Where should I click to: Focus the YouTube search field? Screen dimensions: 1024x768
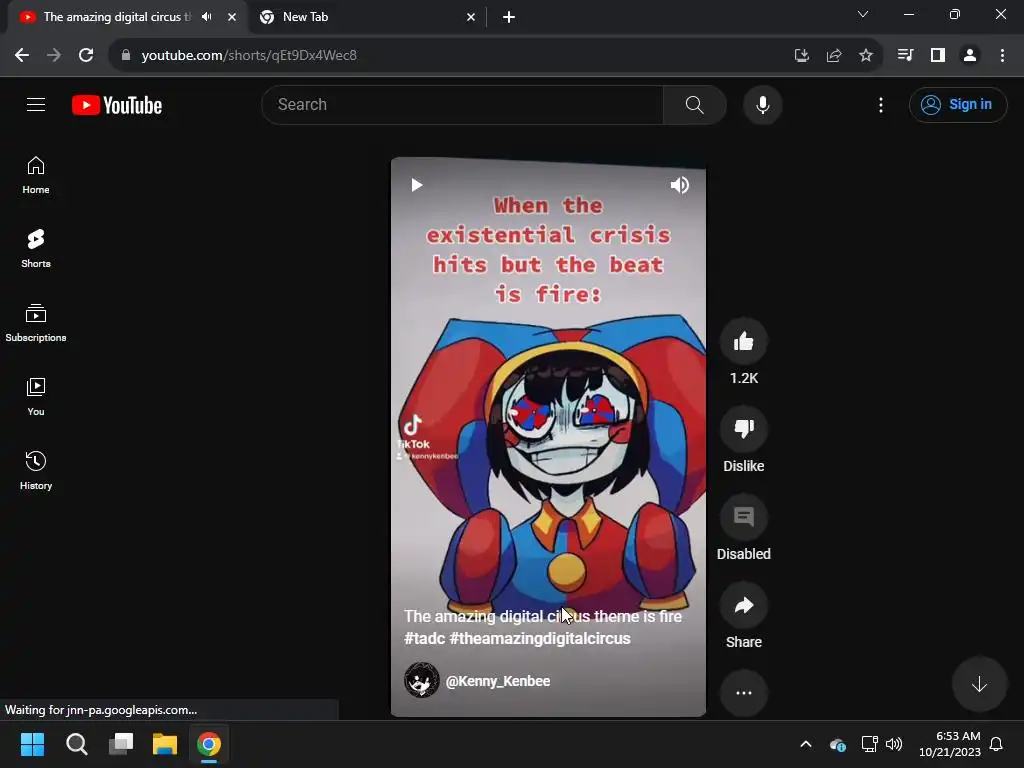click(462, 104)
